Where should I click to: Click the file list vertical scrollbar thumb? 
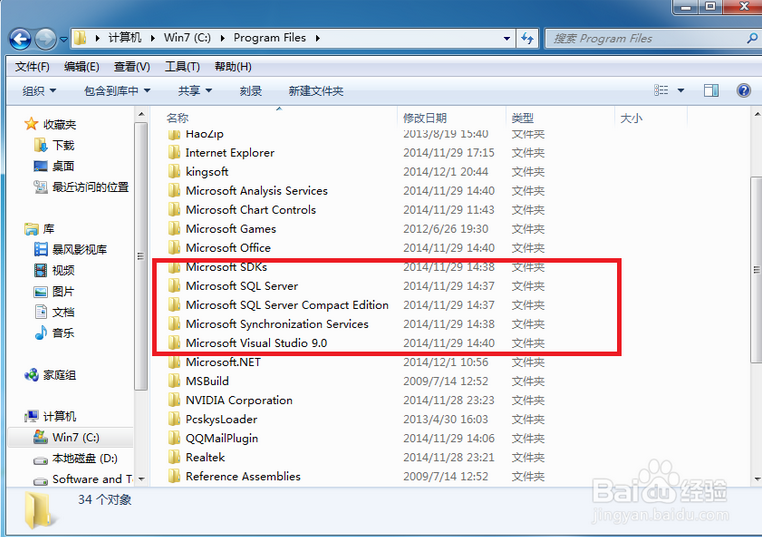click(x=757, y=270)
